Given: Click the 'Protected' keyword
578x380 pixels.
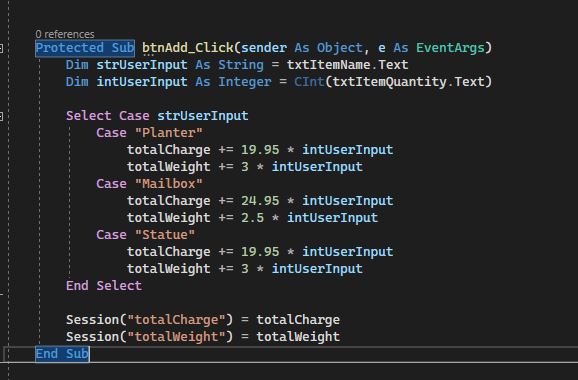Looking at the screenshot, I should [x=69, y=48].
